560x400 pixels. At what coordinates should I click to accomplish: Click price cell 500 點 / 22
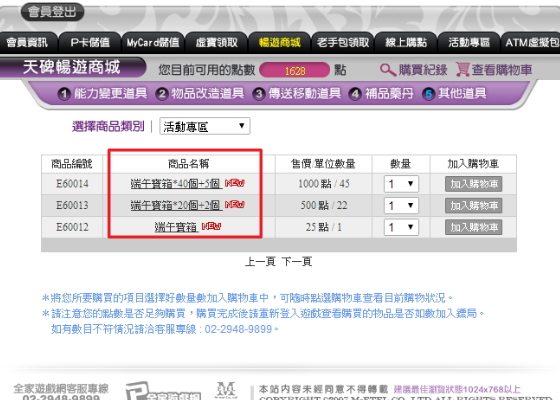(x=324, y=205)
